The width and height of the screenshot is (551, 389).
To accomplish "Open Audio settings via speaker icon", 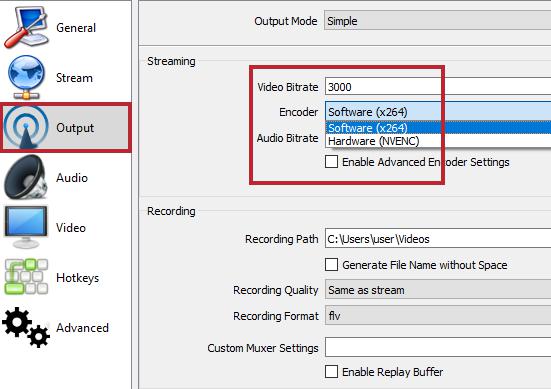I will click(x=26, y=177).
